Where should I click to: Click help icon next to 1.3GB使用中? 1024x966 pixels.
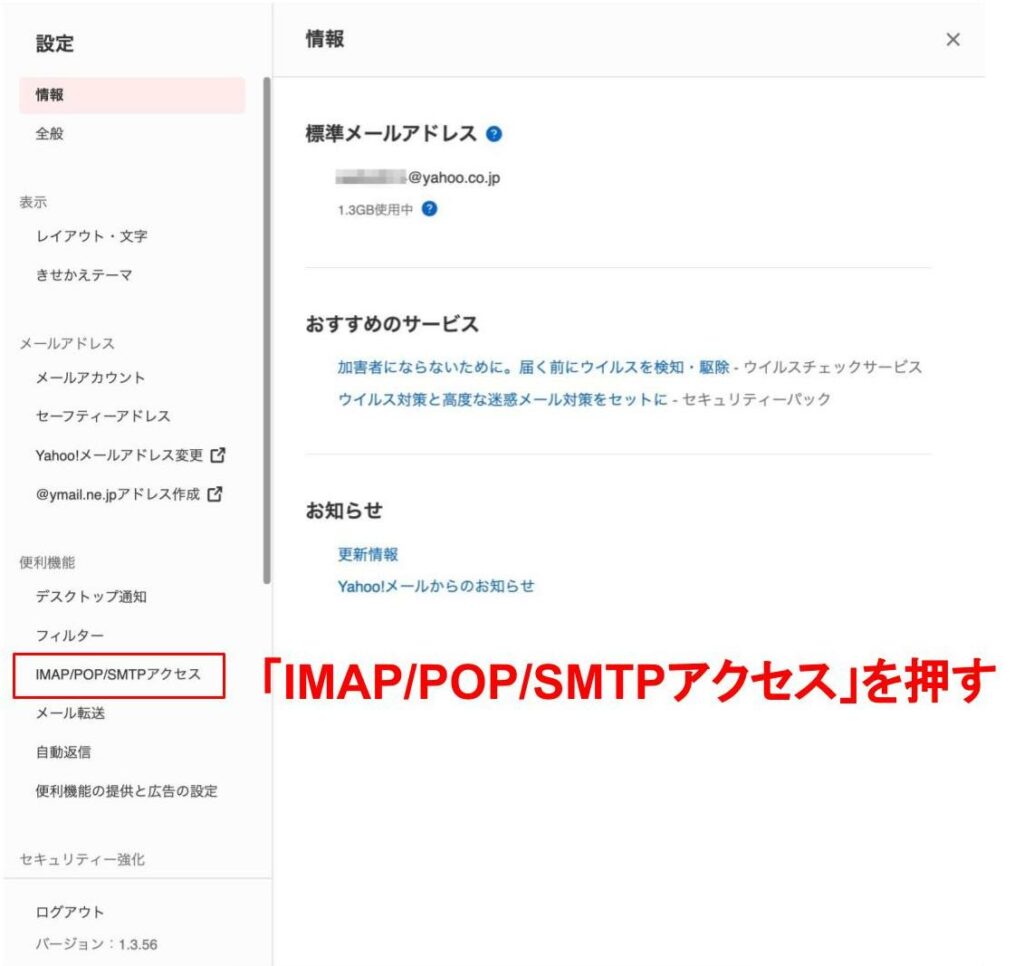coord(429,209)
